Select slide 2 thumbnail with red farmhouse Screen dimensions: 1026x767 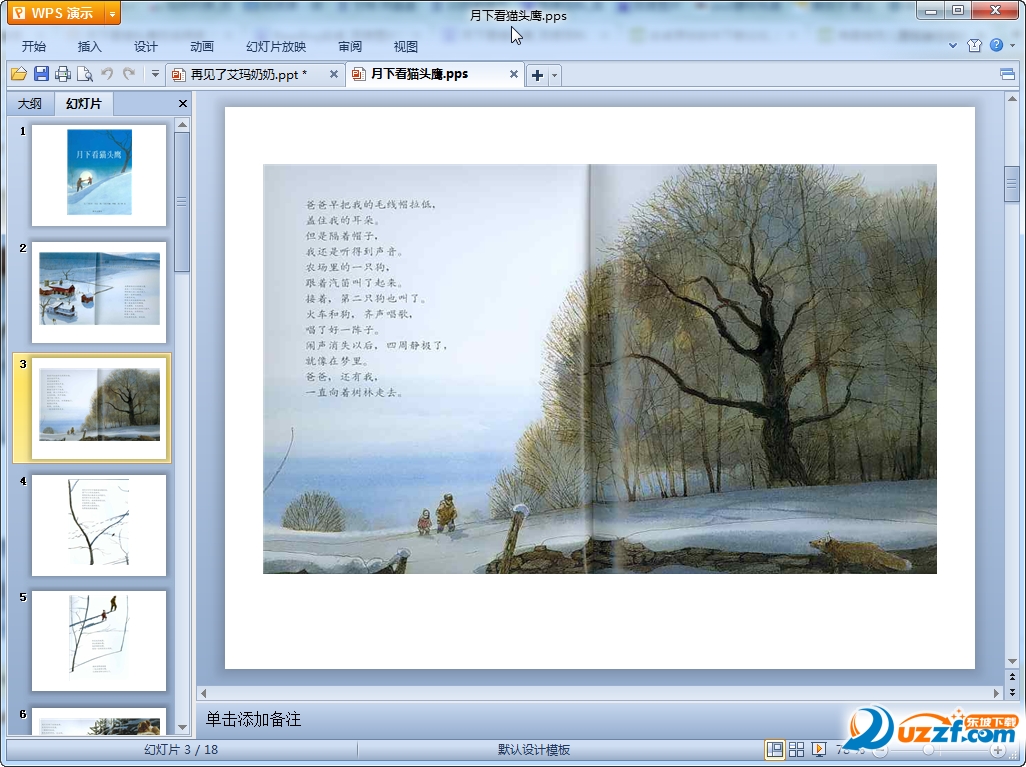(x=99, y=292)
